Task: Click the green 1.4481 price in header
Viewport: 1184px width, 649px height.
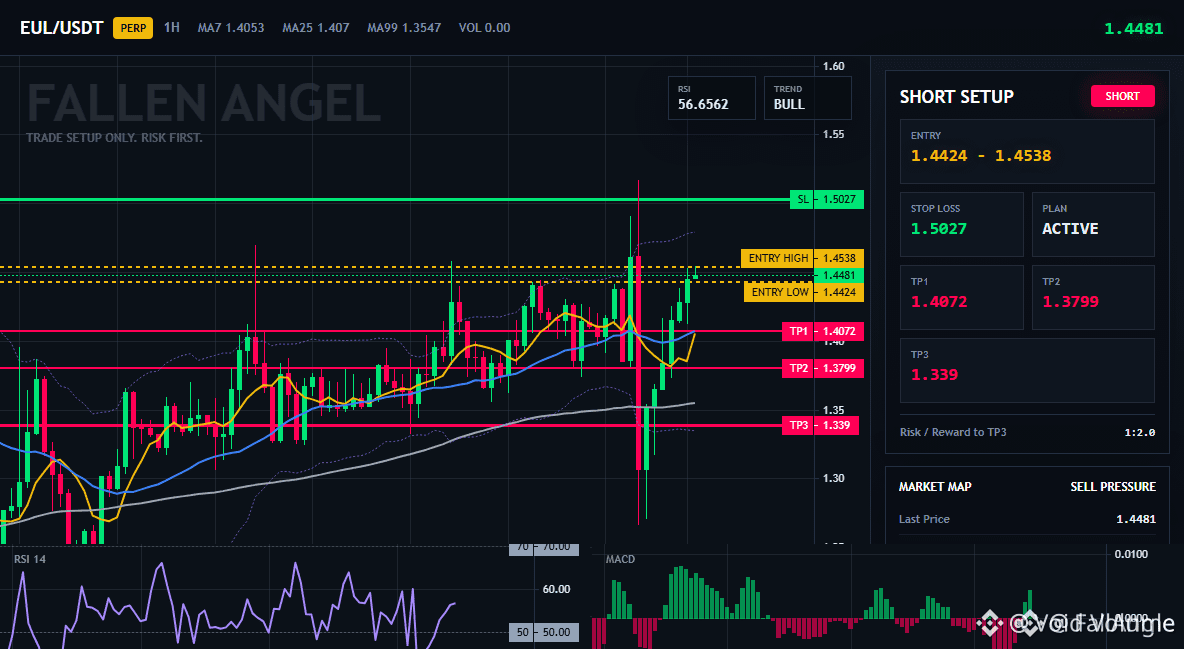Action: (x=1133, y=29)
